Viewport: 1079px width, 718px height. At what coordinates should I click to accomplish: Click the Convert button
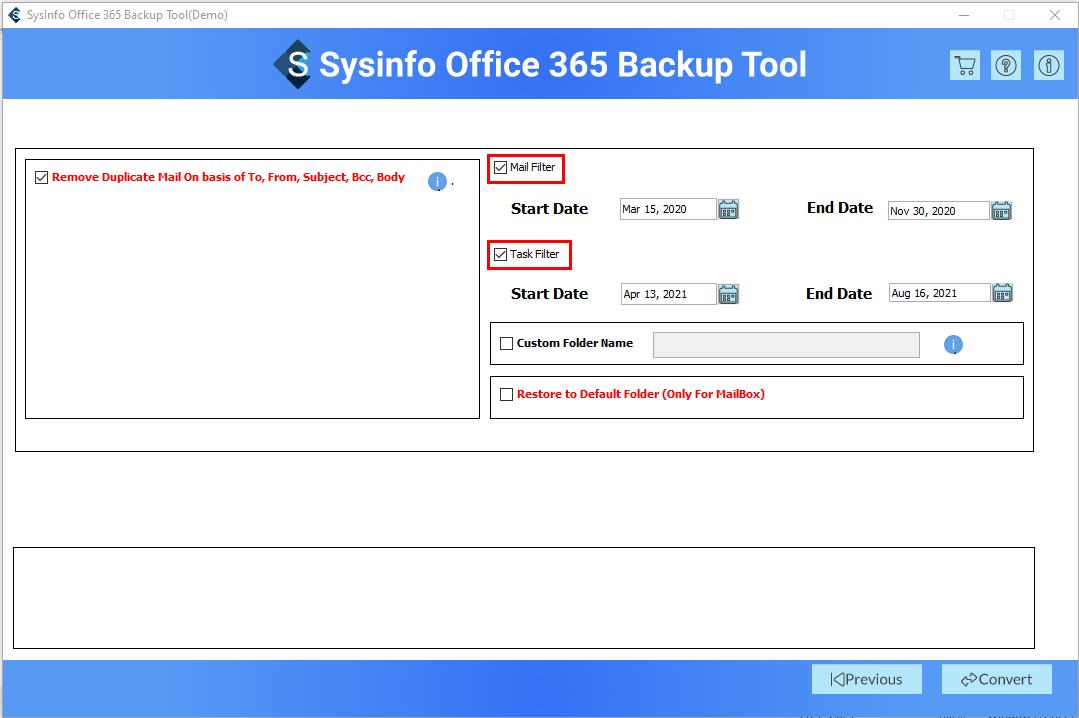click(996, 679)
